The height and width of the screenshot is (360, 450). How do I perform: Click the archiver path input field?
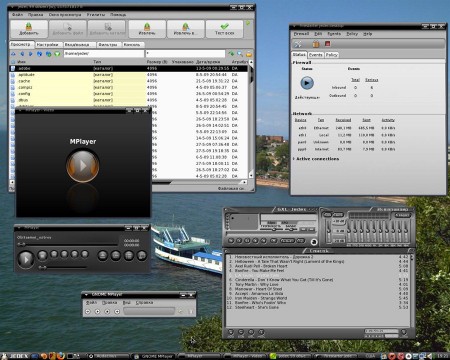104,54
